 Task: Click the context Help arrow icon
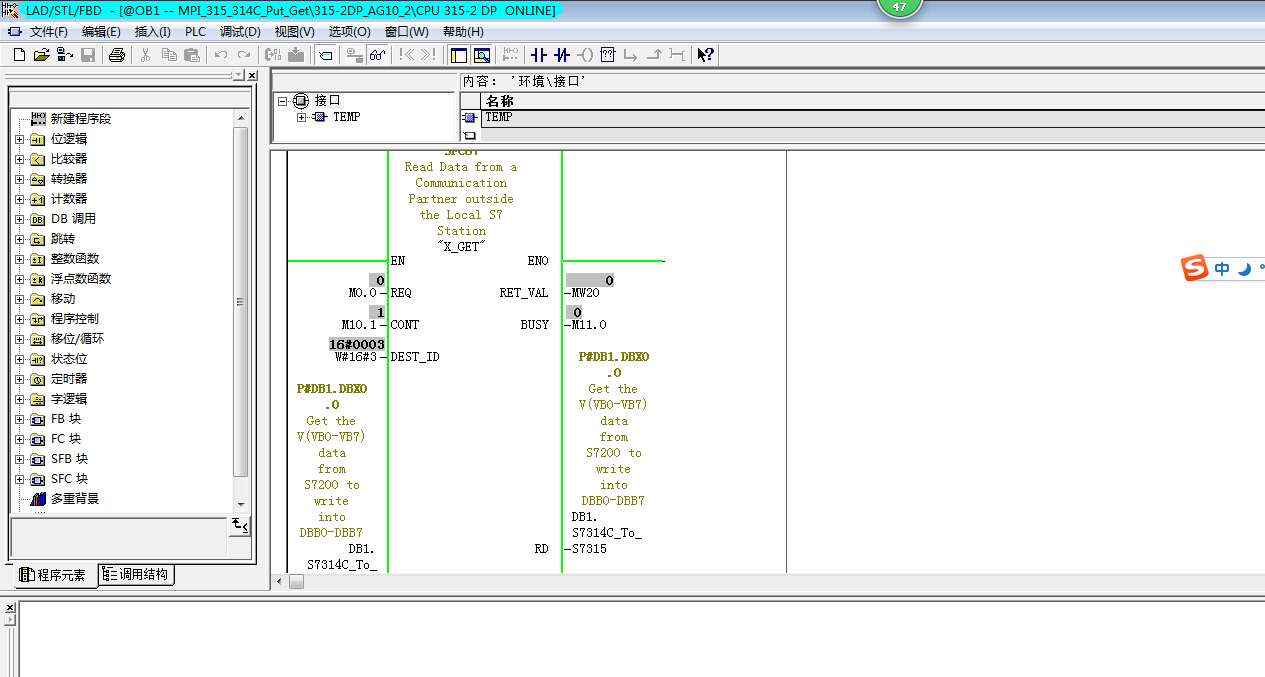[x=706, y=55]
